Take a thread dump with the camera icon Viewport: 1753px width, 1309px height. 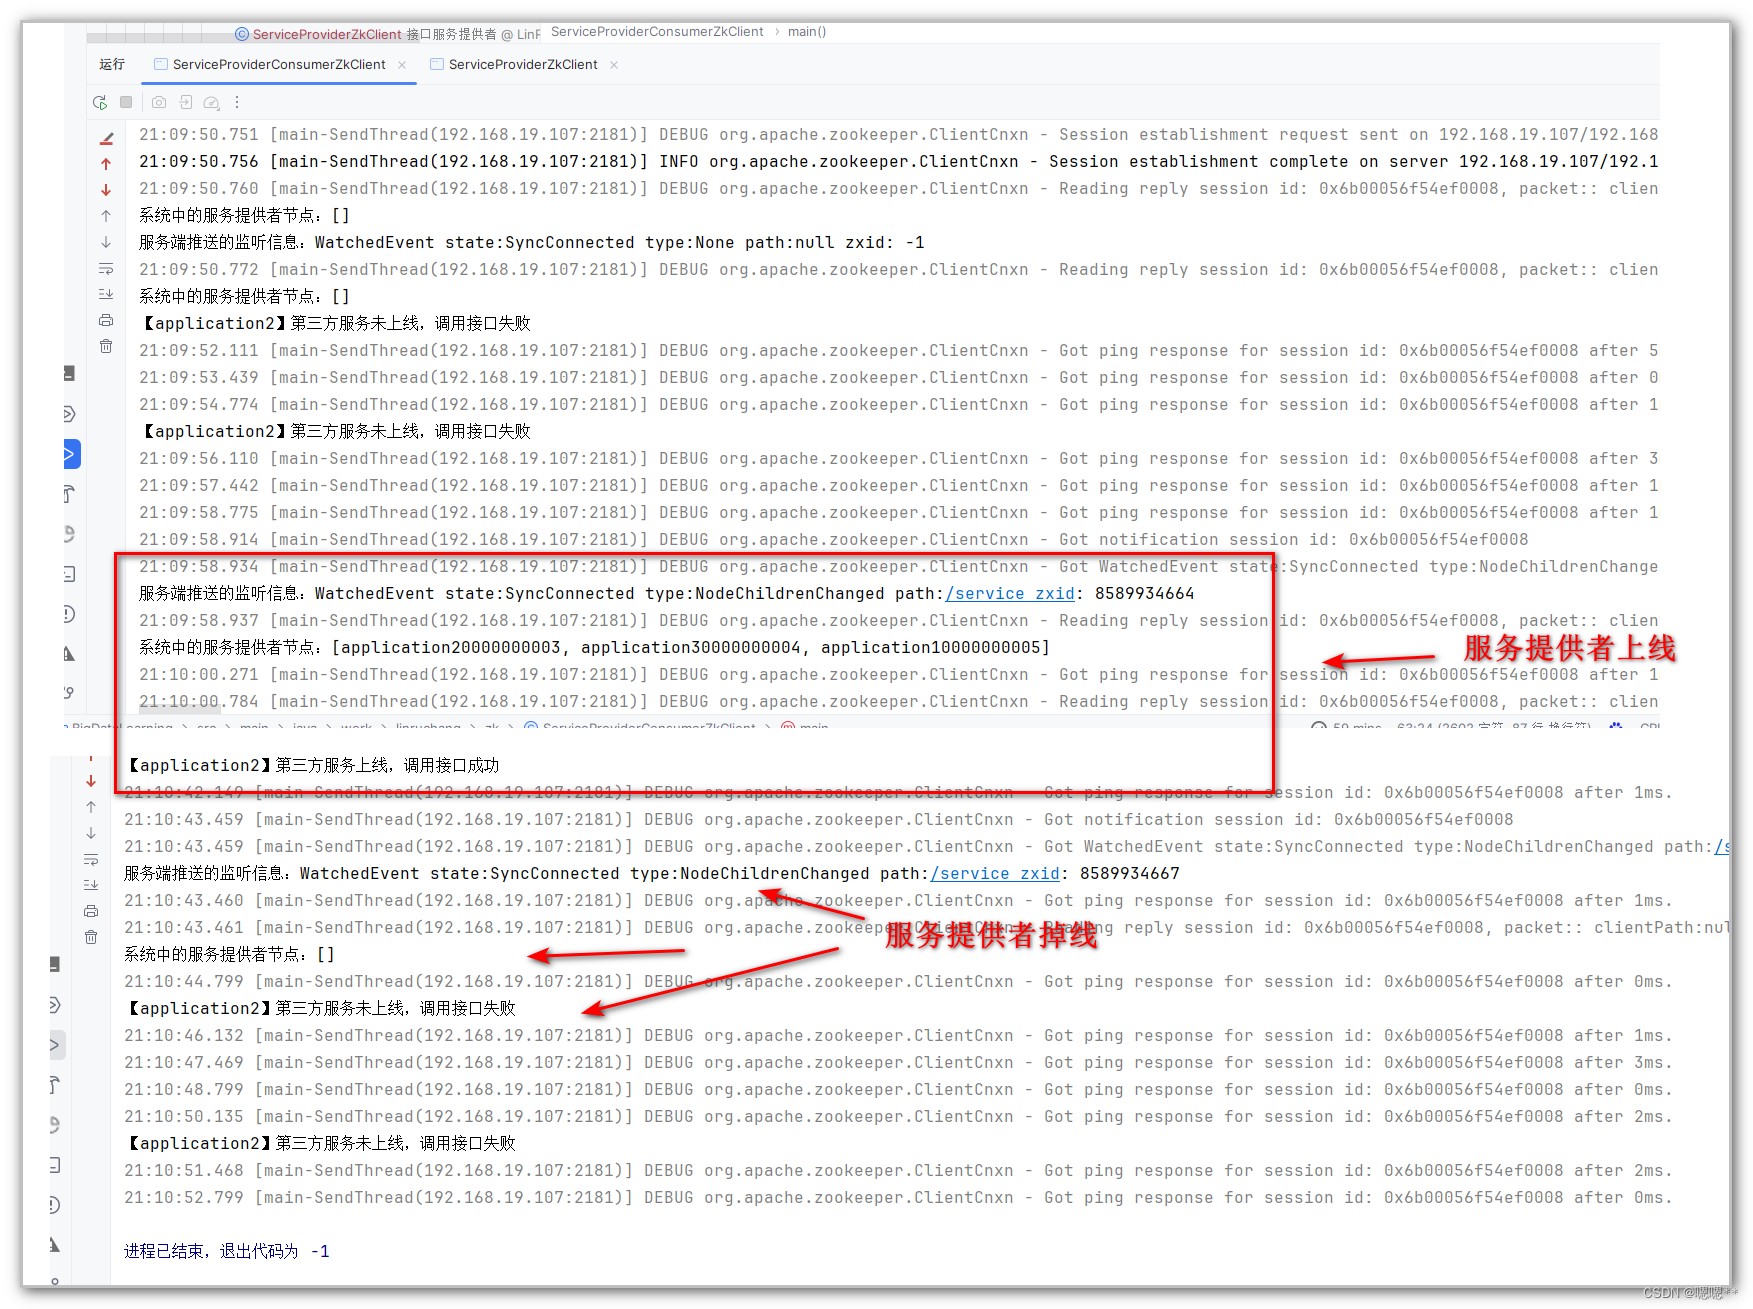[x=159, y=102]
